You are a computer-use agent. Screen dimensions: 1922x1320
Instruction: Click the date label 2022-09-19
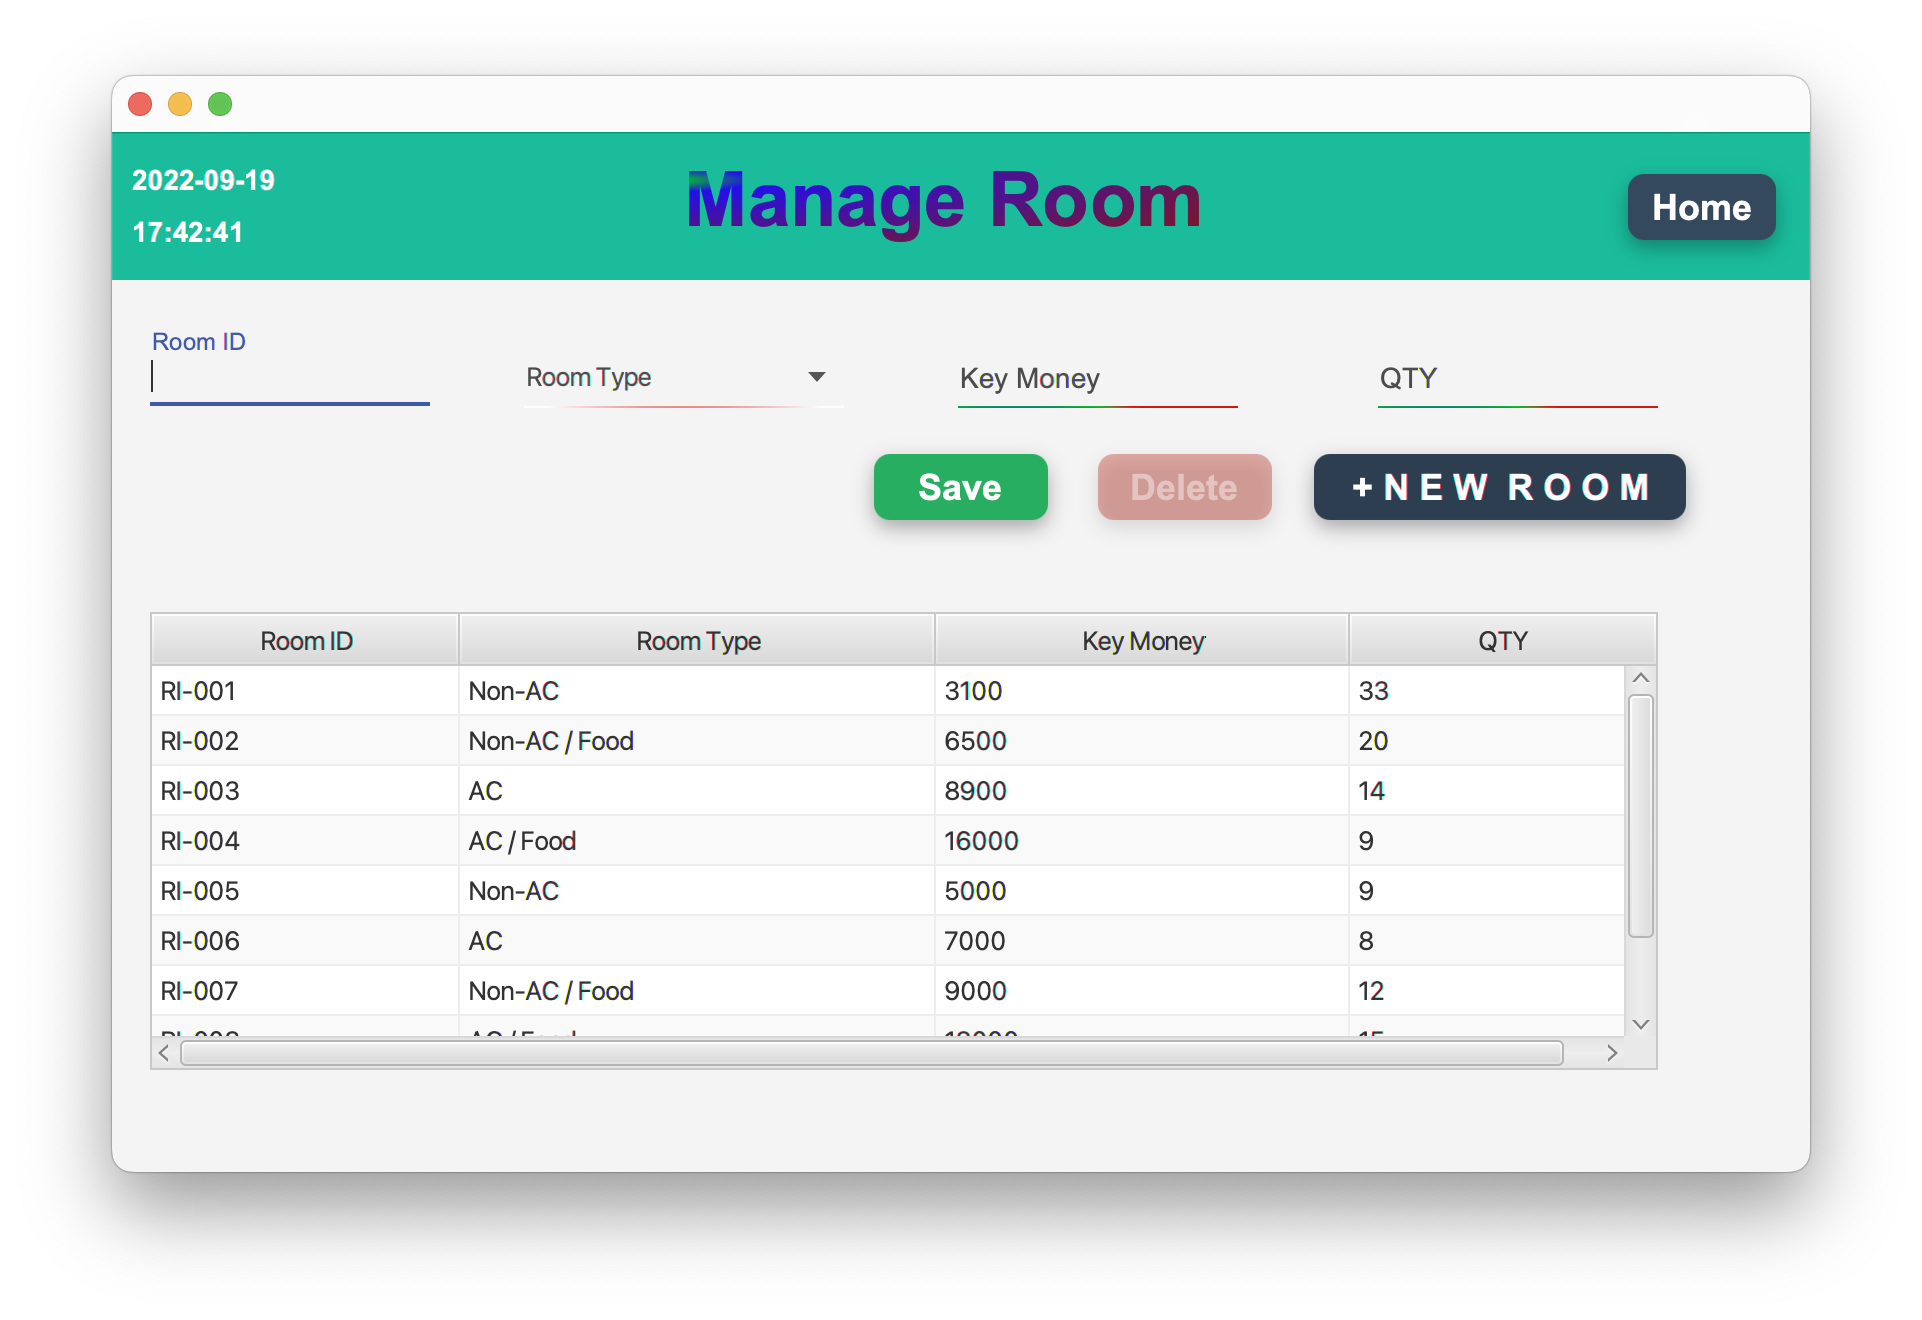[202, 181]
